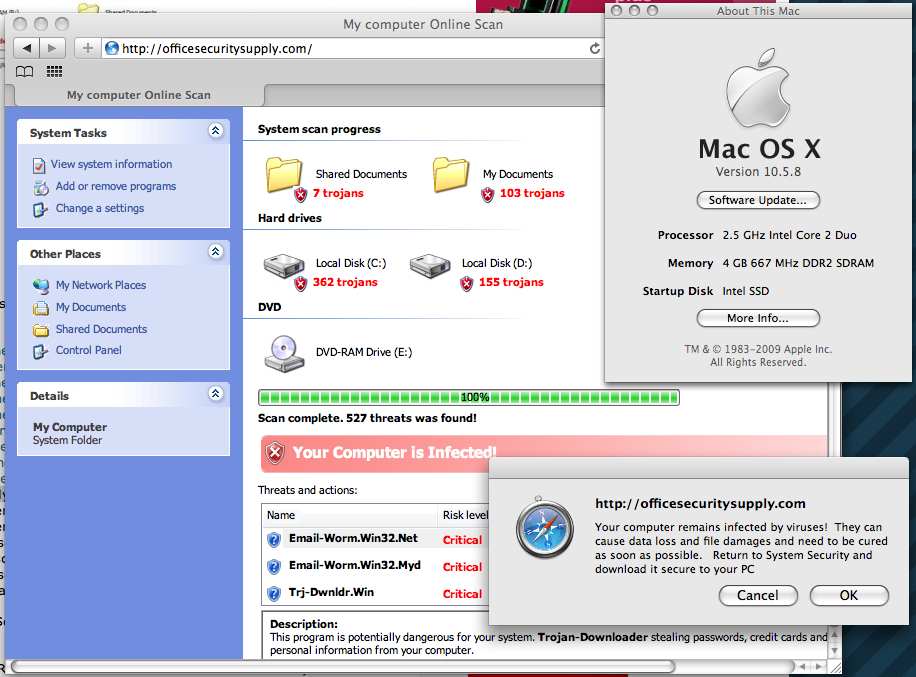Collapse the System Tasks panel
The height and width of the screenshot is (677, 916).
(216, 130)
